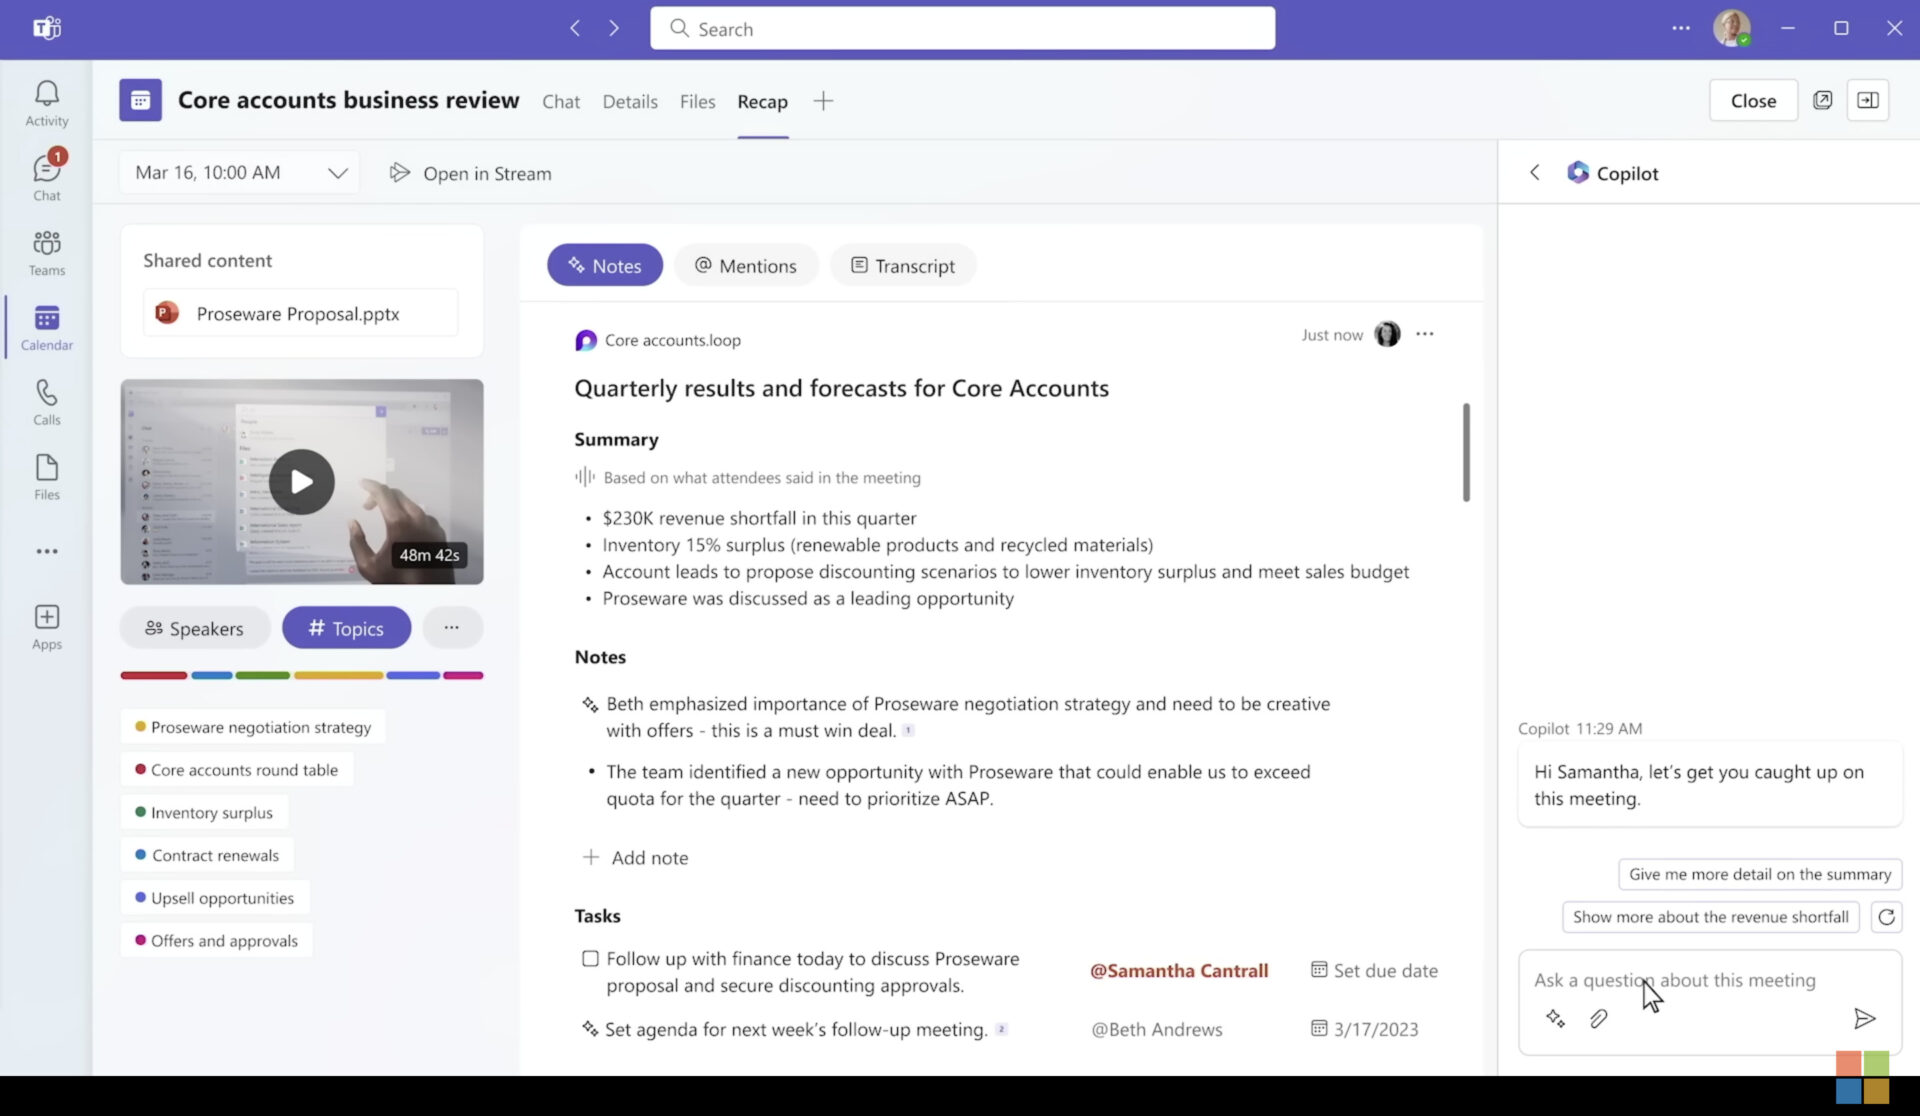
Task: Switch to the Files tab
Action: pos(697,101)
